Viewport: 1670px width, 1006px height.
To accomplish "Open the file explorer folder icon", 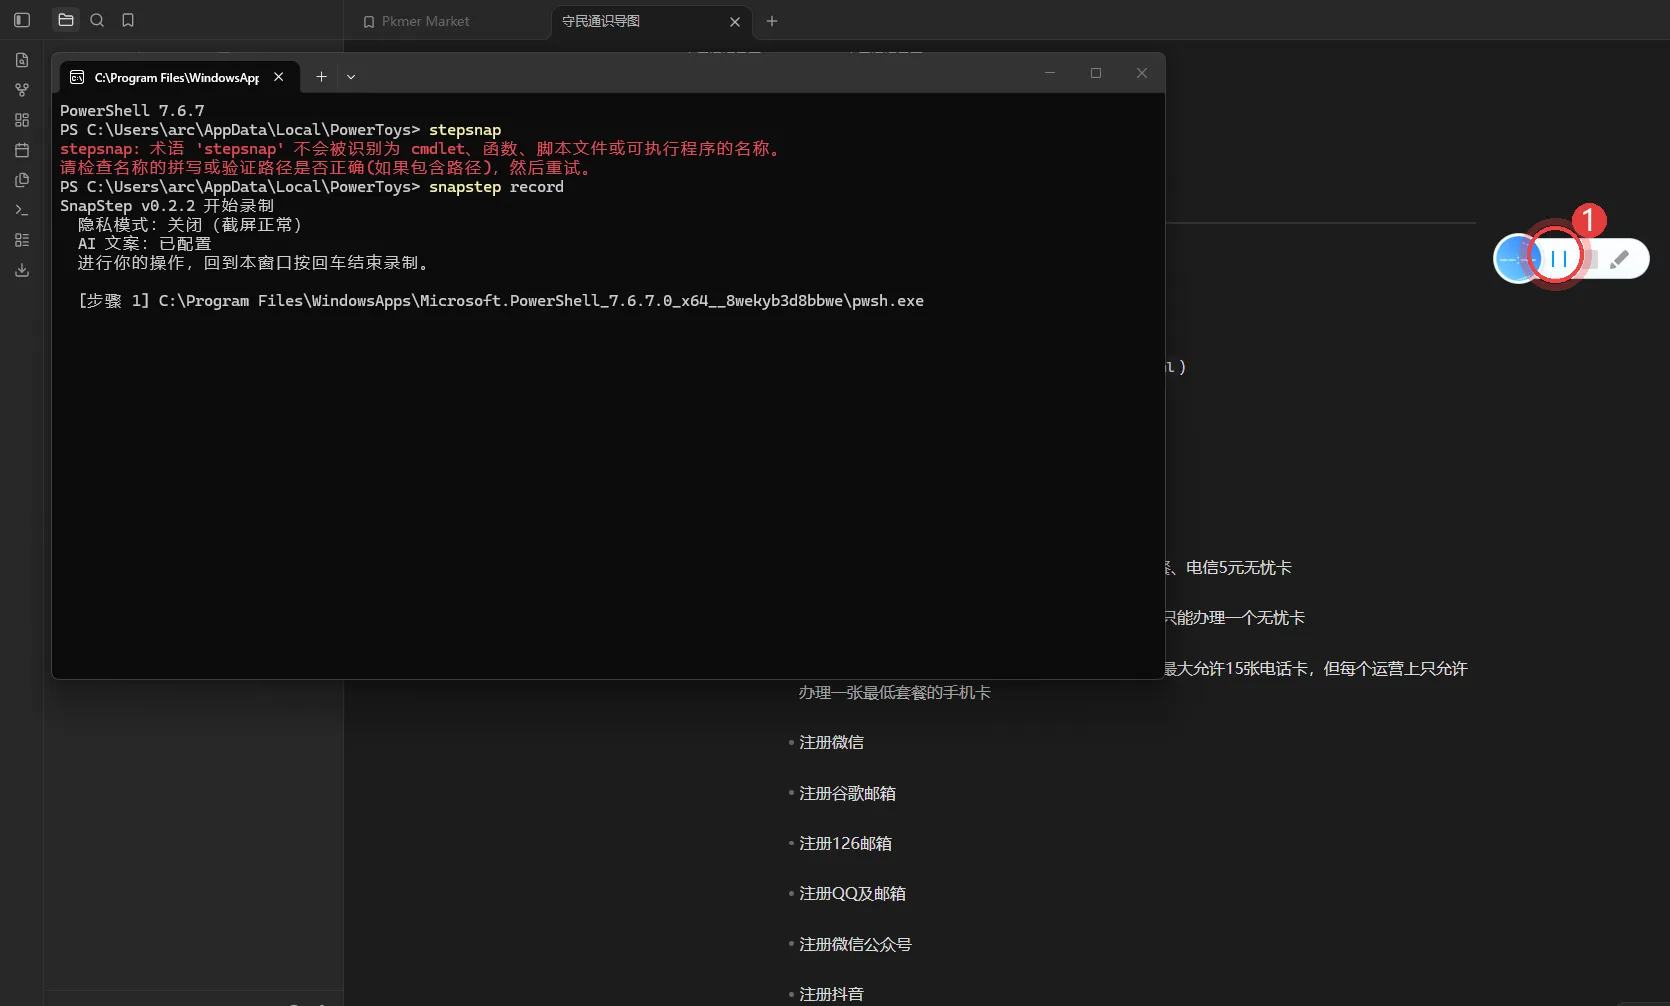I will 66,20.
